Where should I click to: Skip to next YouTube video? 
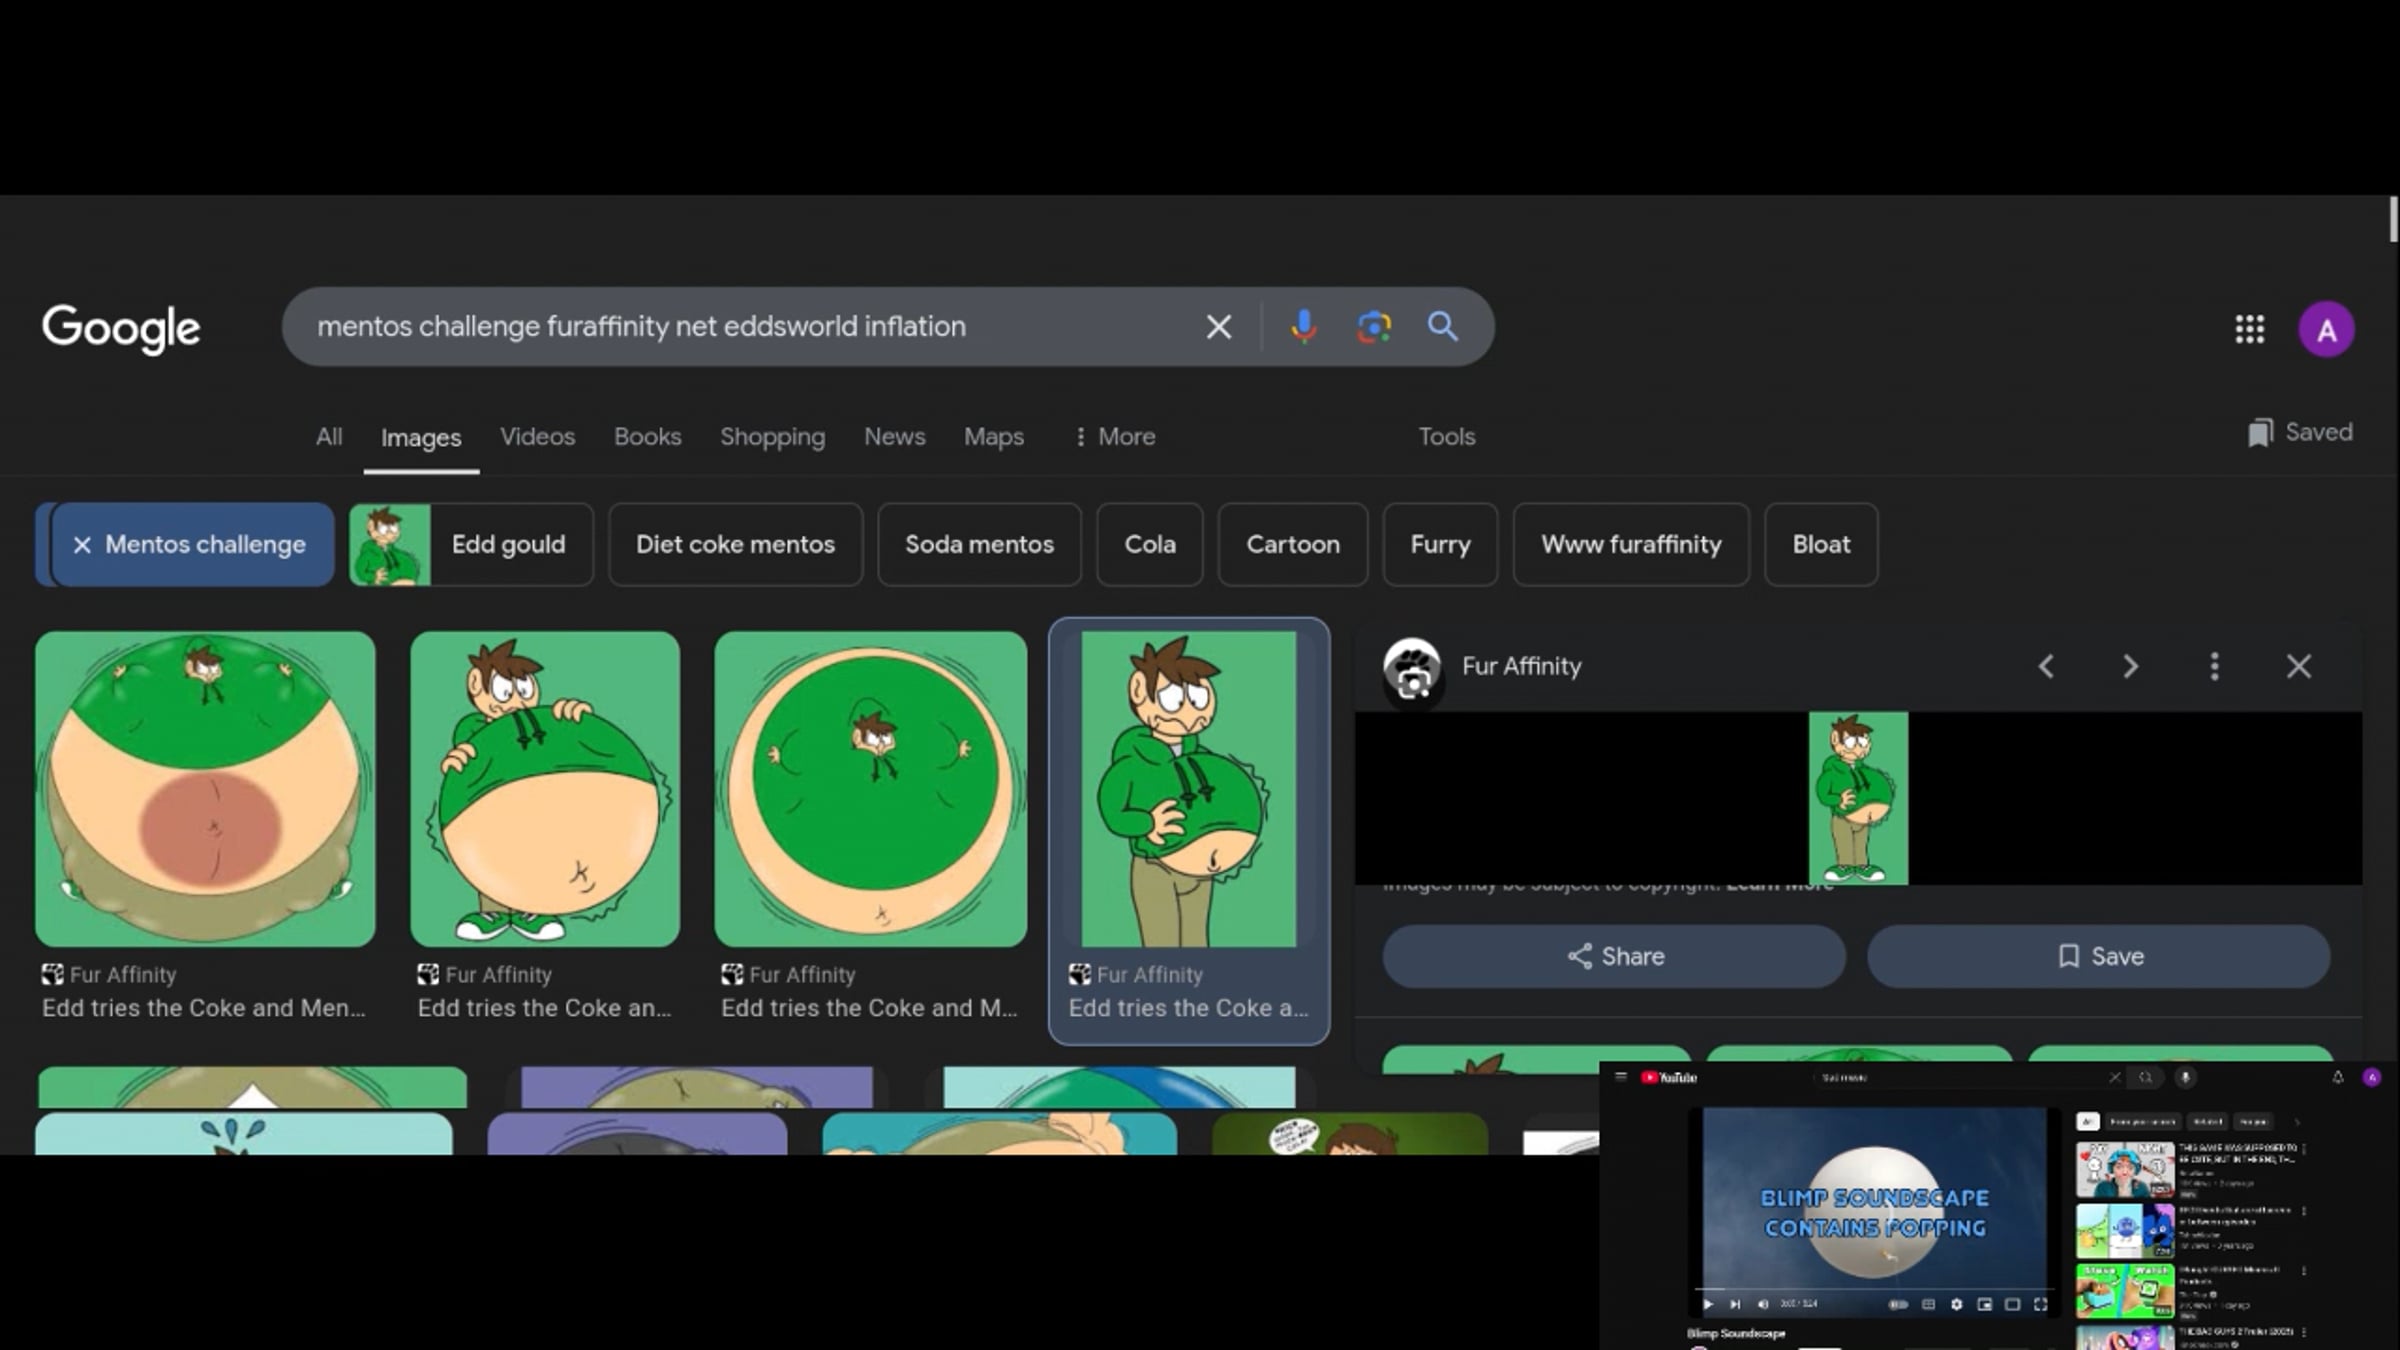1735,1304
